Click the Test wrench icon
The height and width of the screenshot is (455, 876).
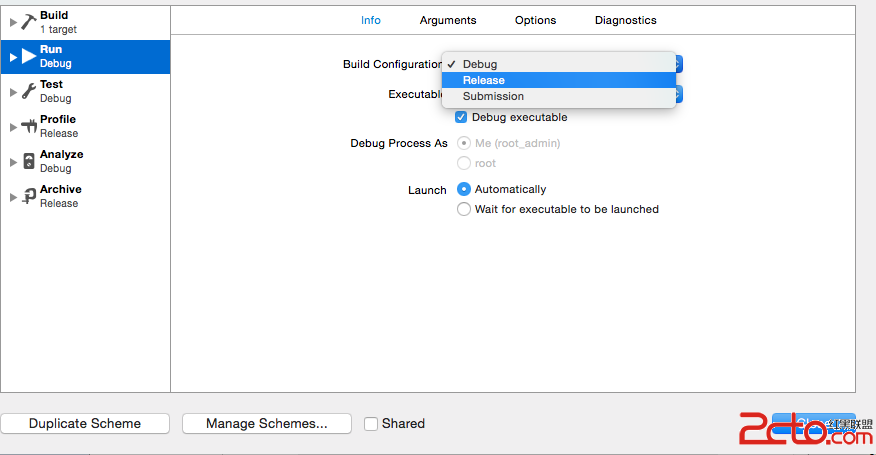[x=28, y=91]
